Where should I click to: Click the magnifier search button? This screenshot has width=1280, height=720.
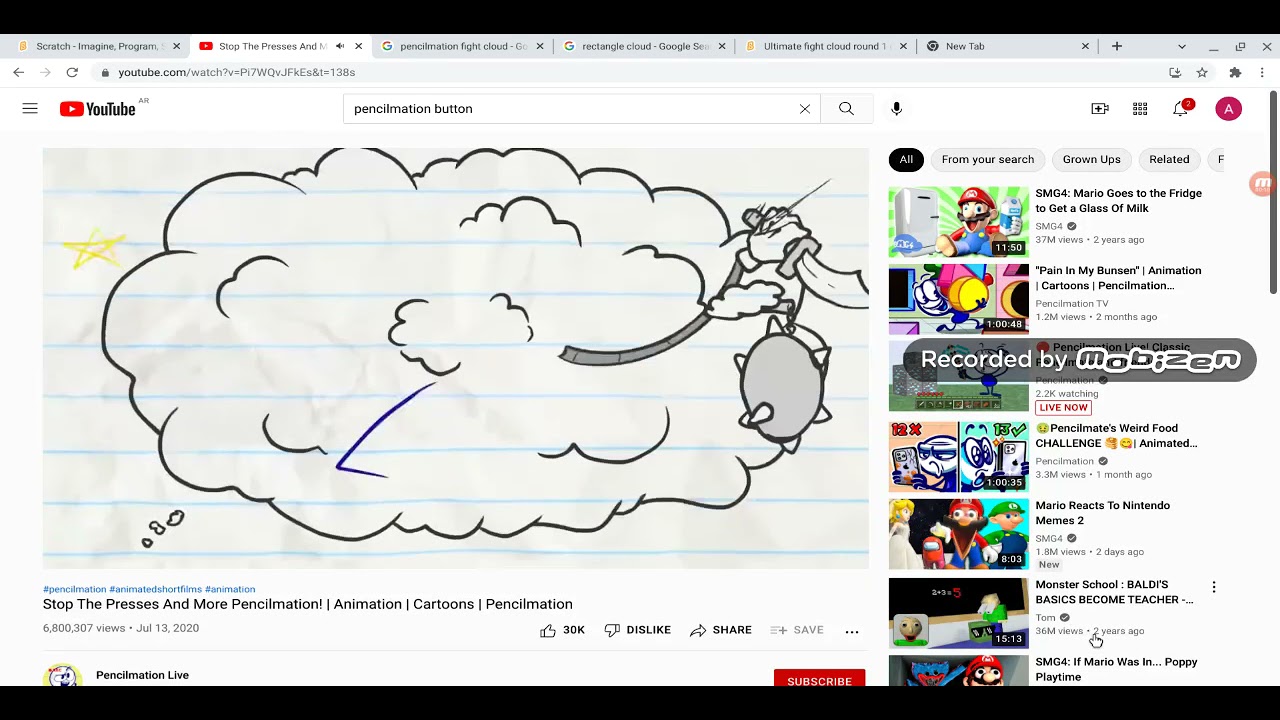coord(847,109)
